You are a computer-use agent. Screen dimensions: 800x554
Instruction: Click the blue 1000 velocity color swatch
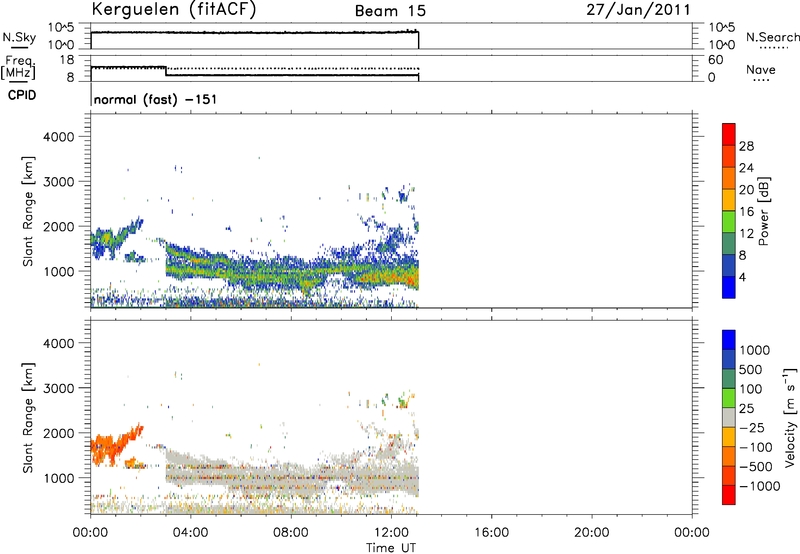coord(729,340)
